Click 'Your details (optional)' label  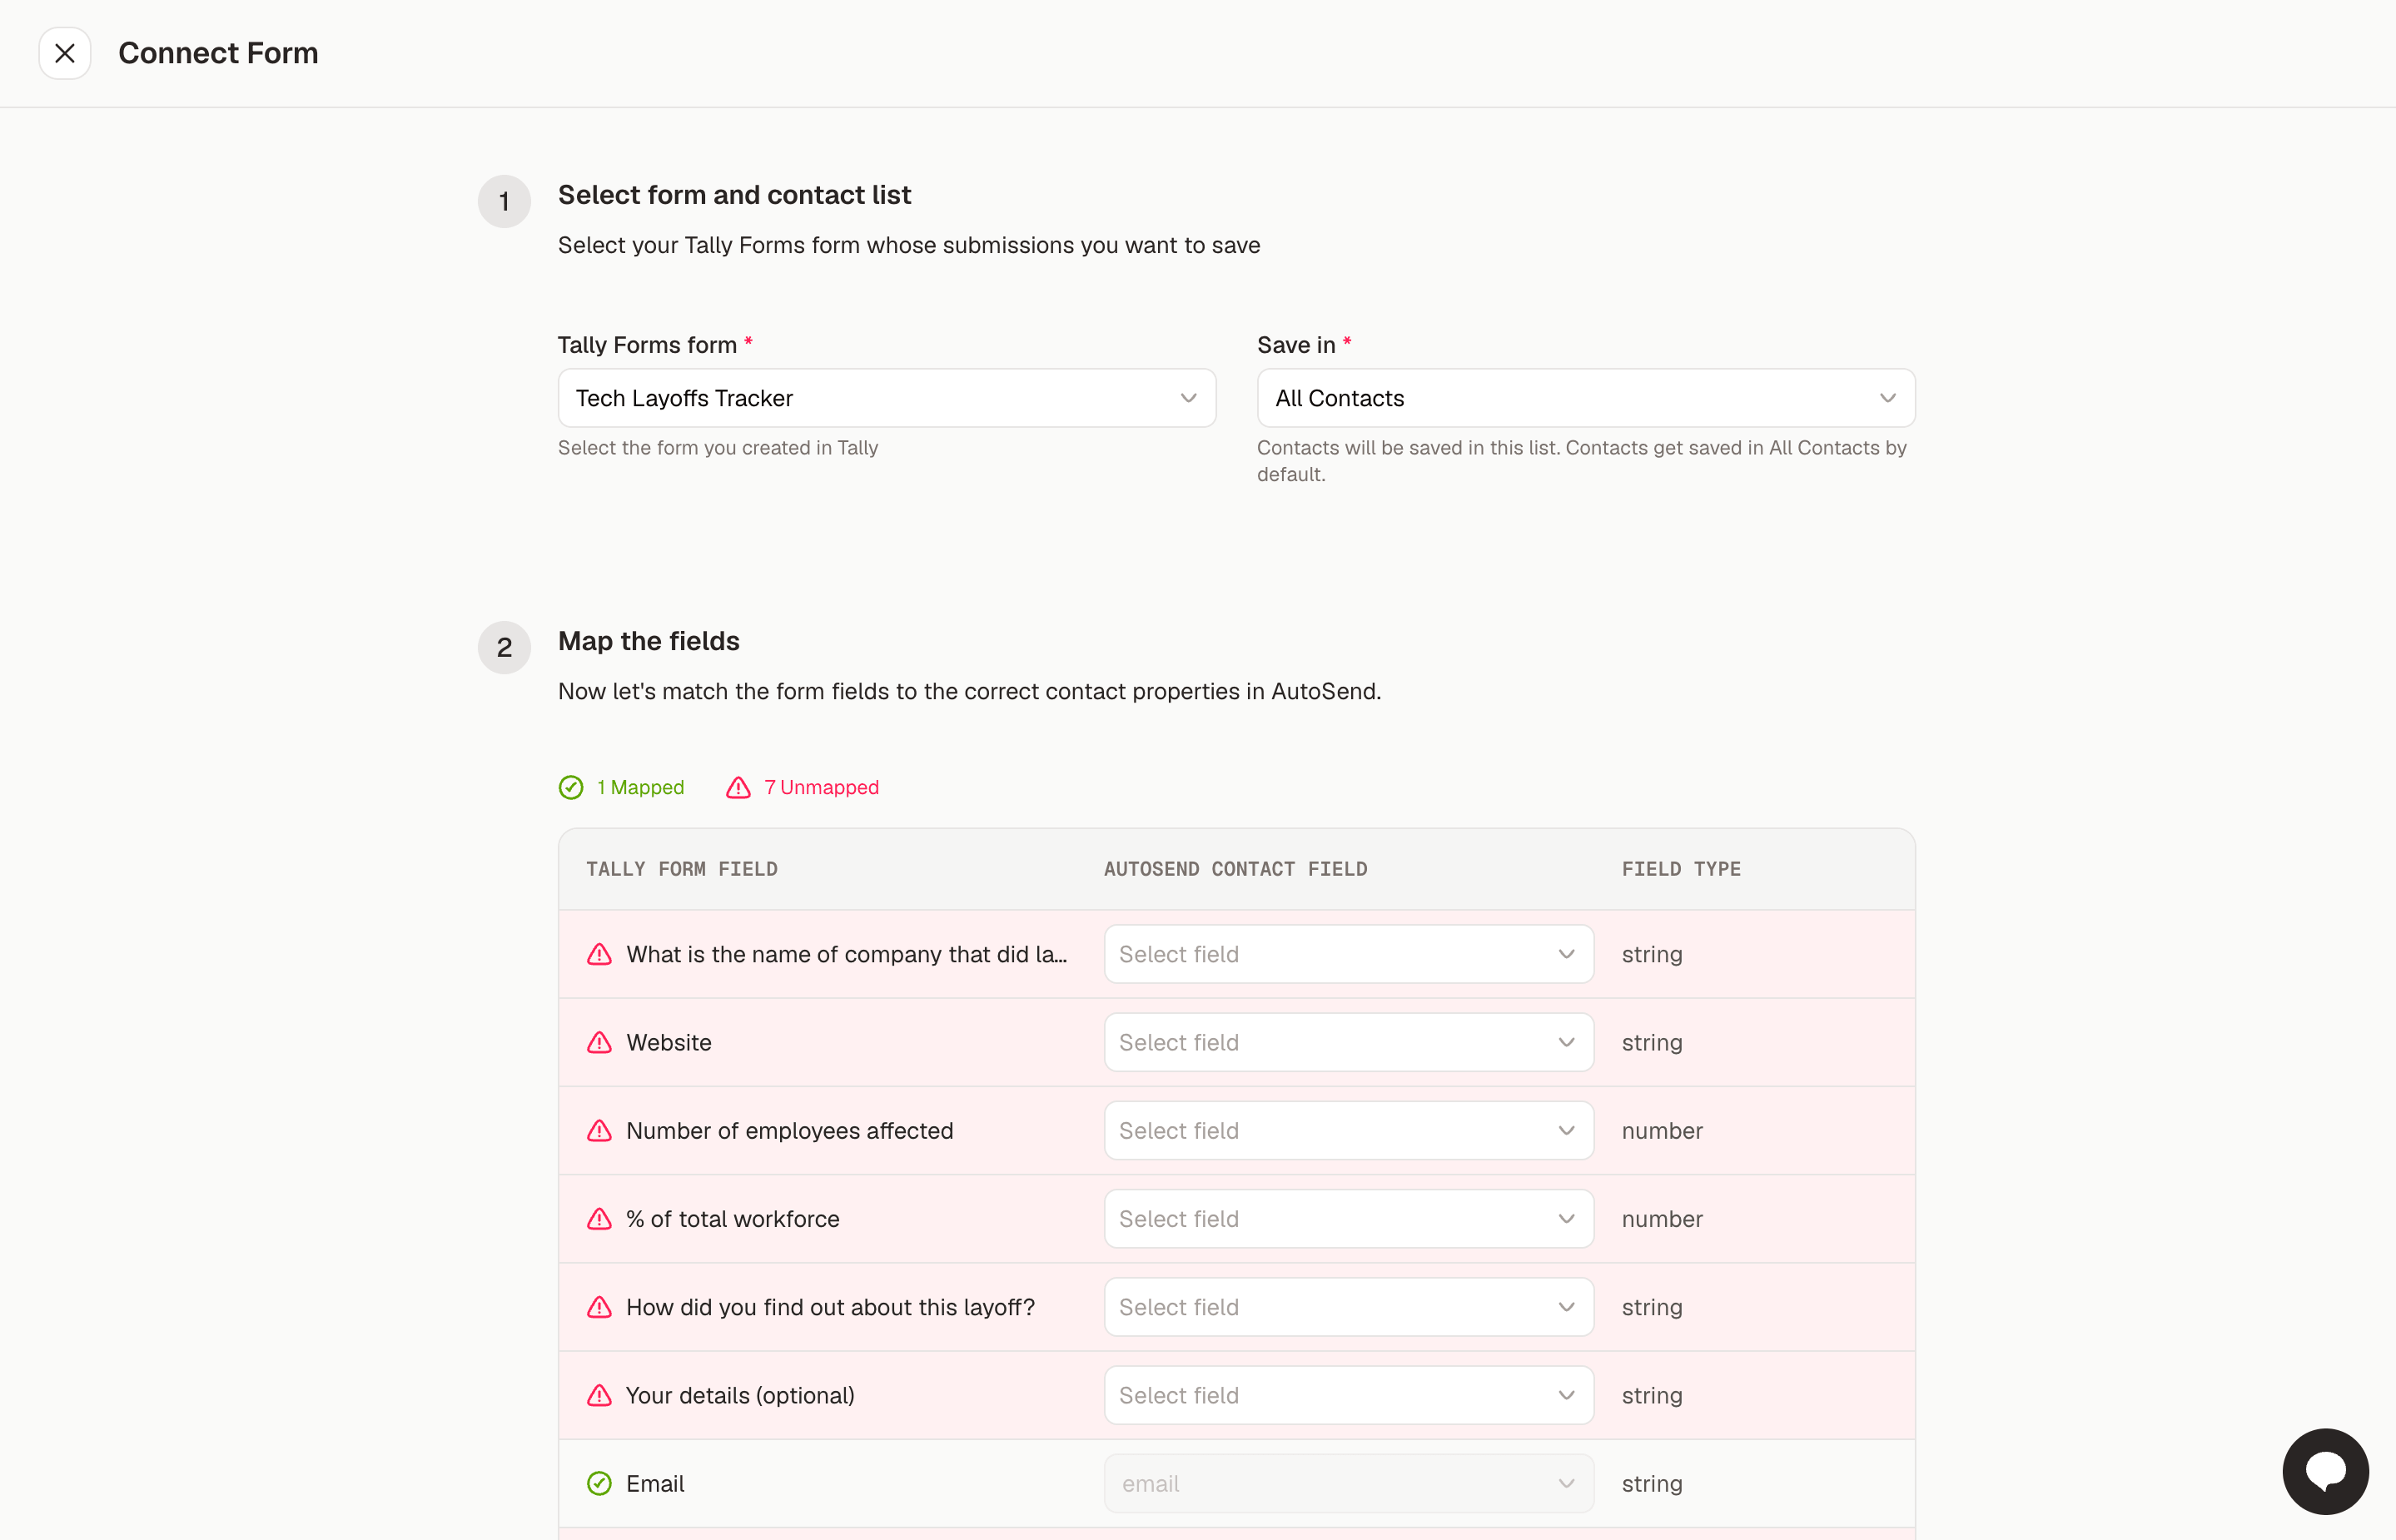pyautogui.click(x=740, y=1394)
